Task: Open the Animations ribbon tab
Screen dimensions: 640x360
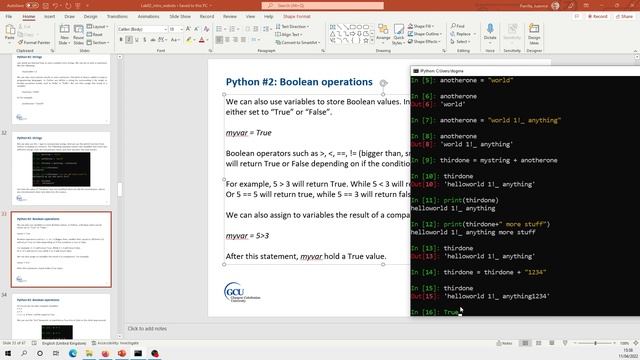Action: 148,16
